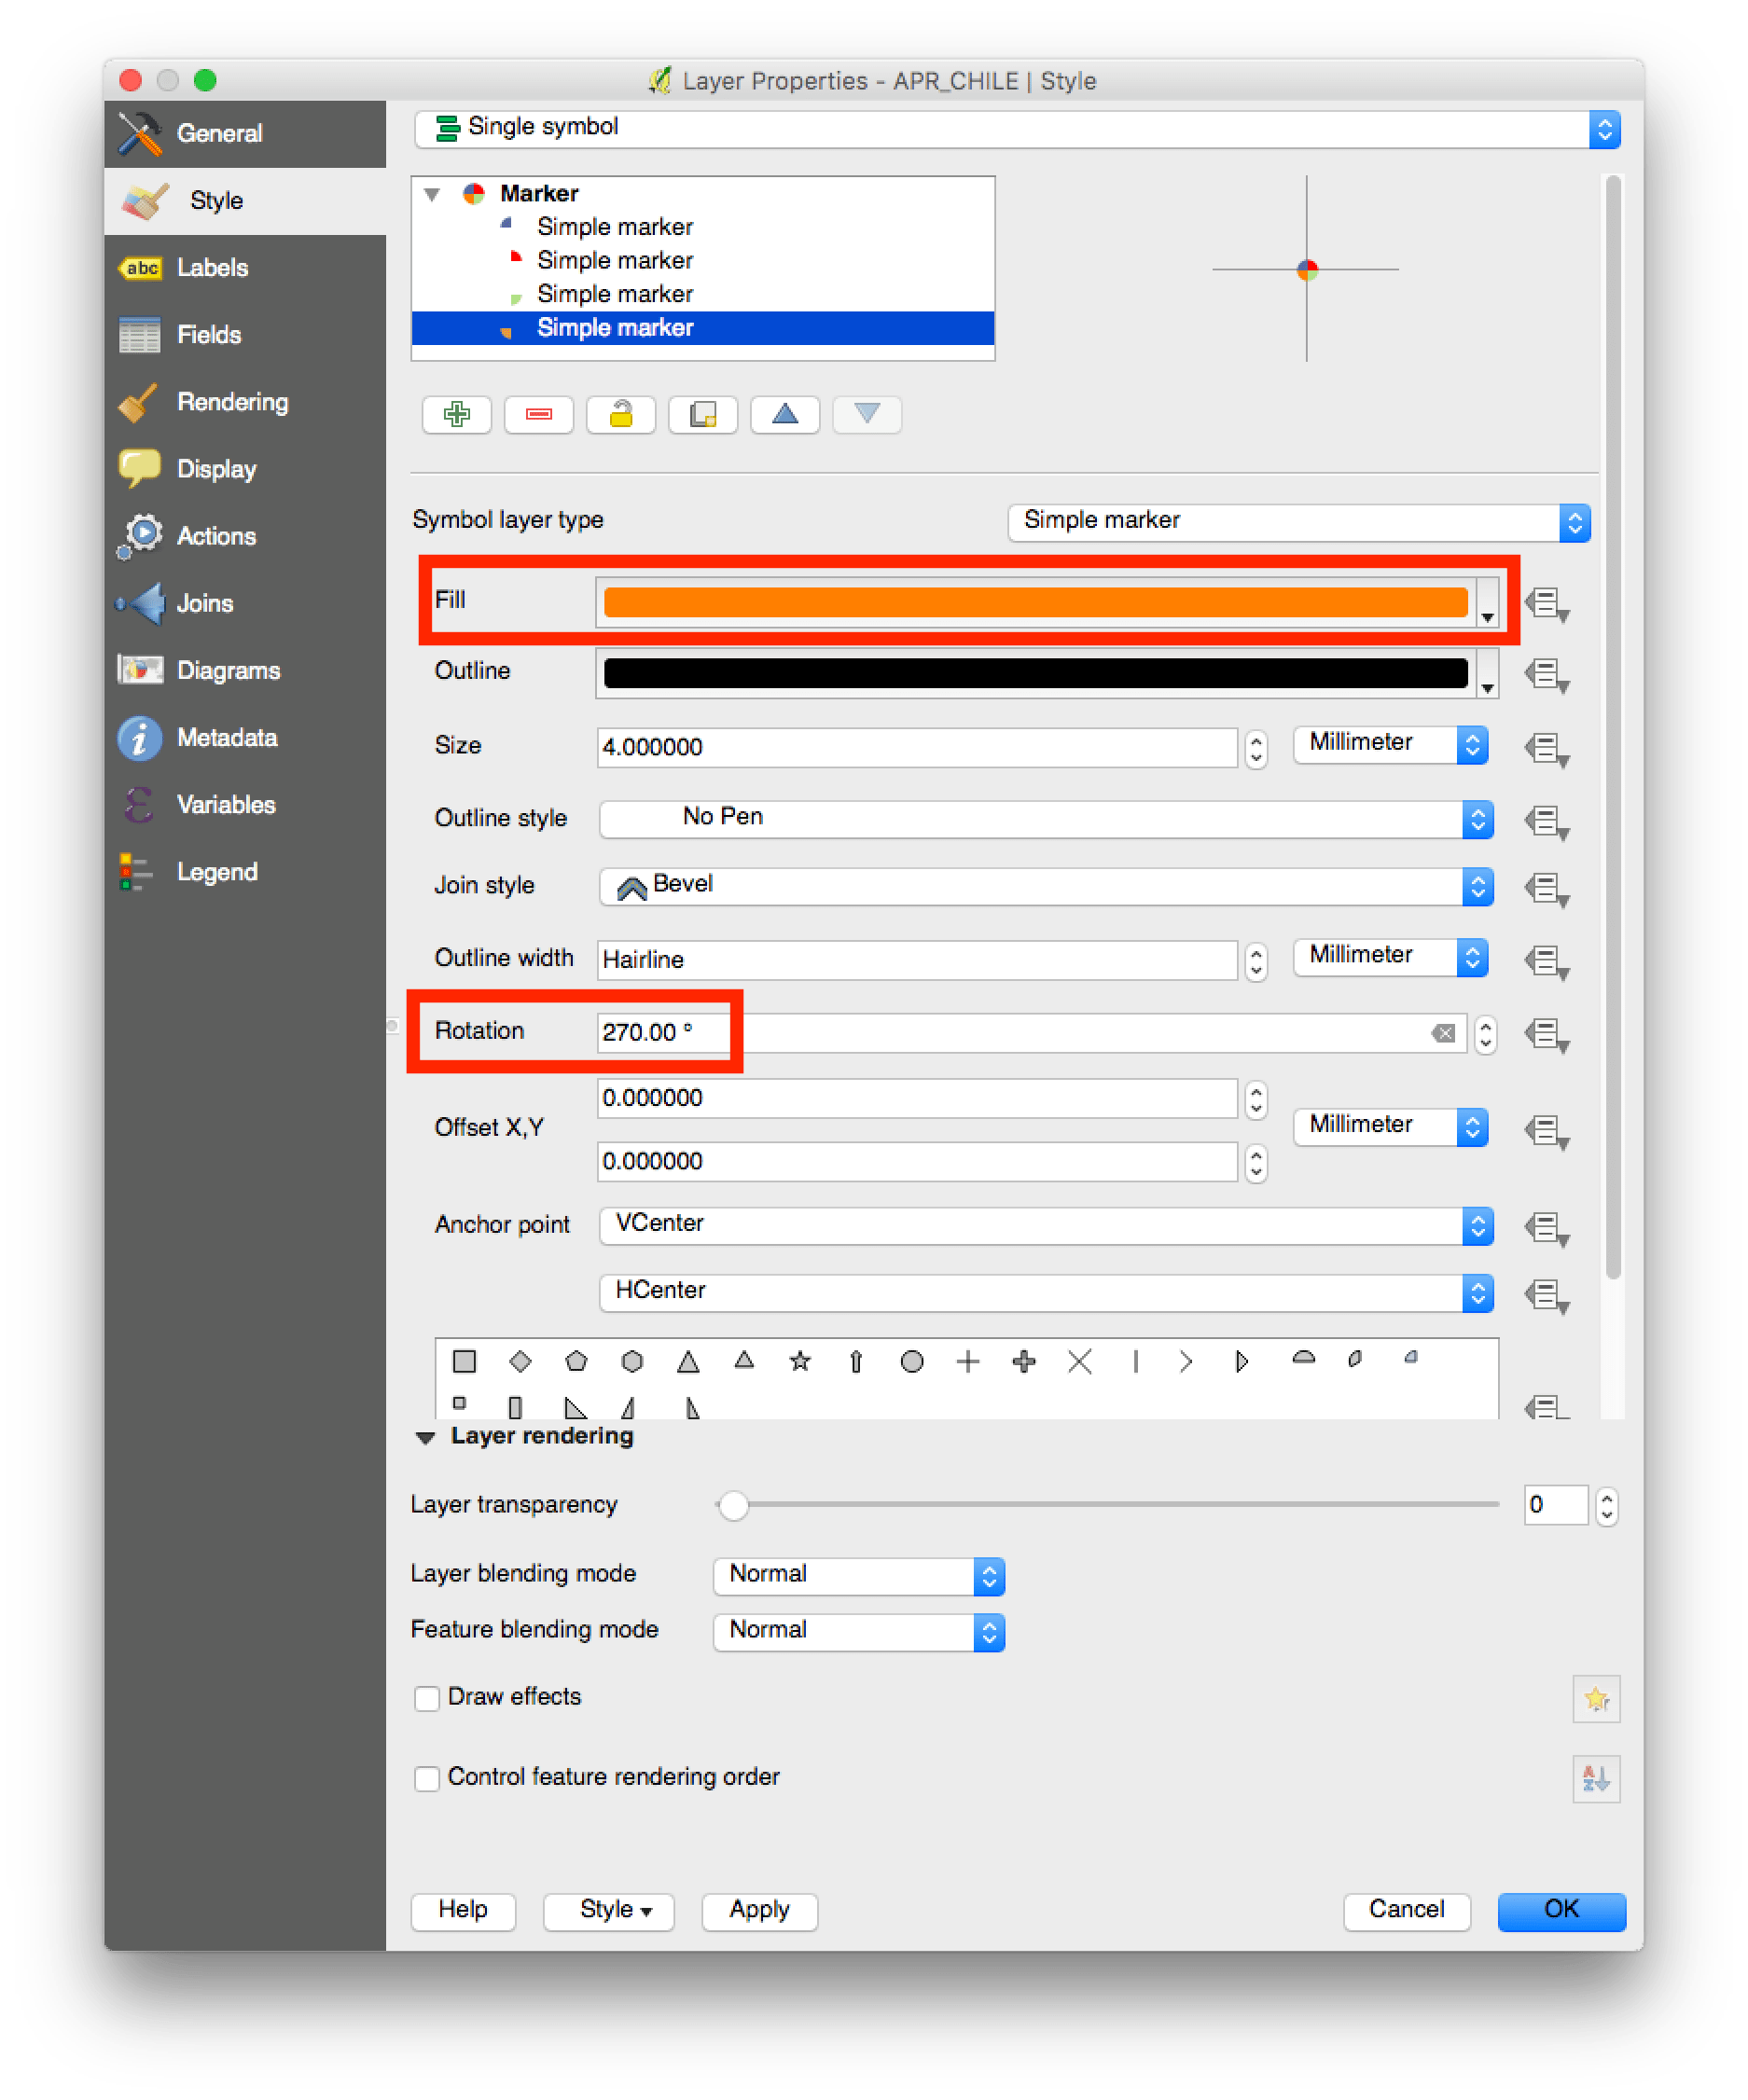Open the Feature blending mode dropdown
The width and height of the screenshot is (1748, 2100).
tap(859, 1632)
